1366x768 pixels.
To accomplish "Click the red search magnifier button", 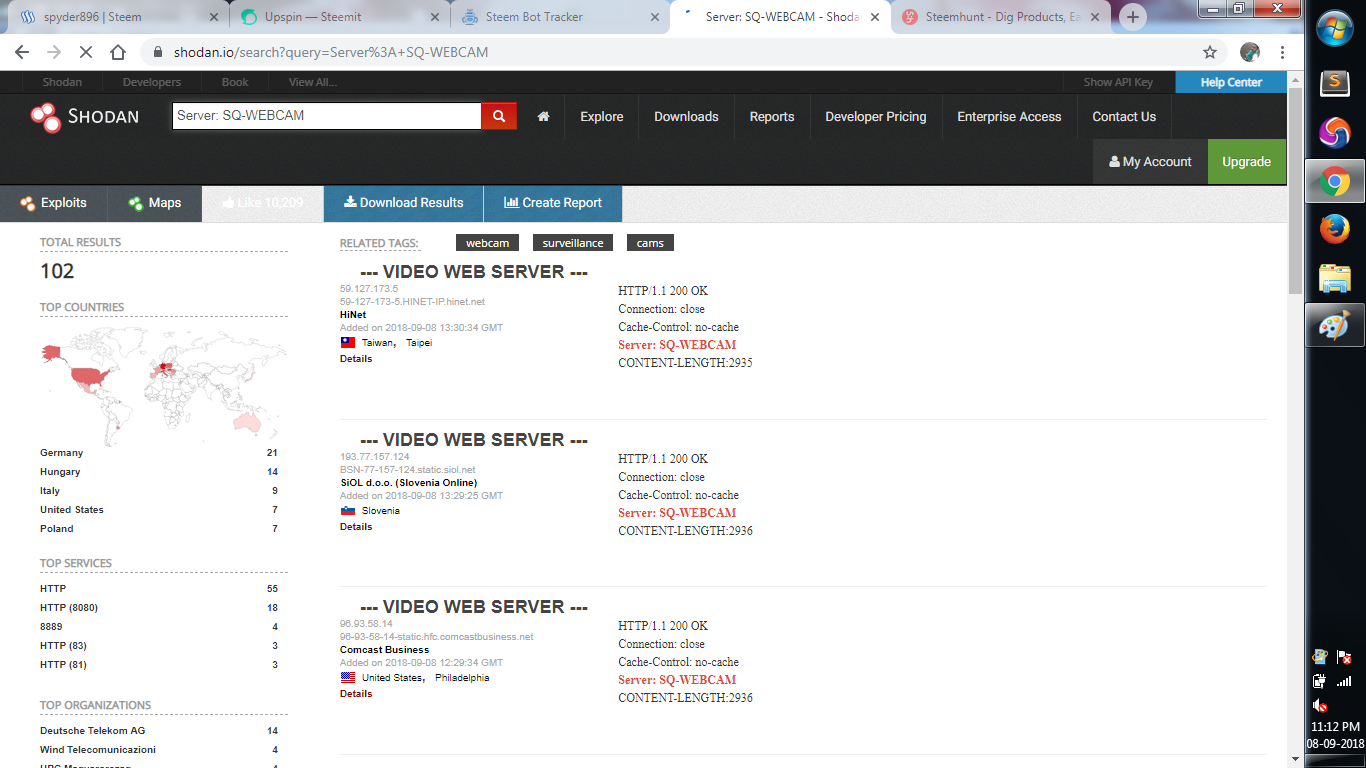I will [x=499, y=116].
